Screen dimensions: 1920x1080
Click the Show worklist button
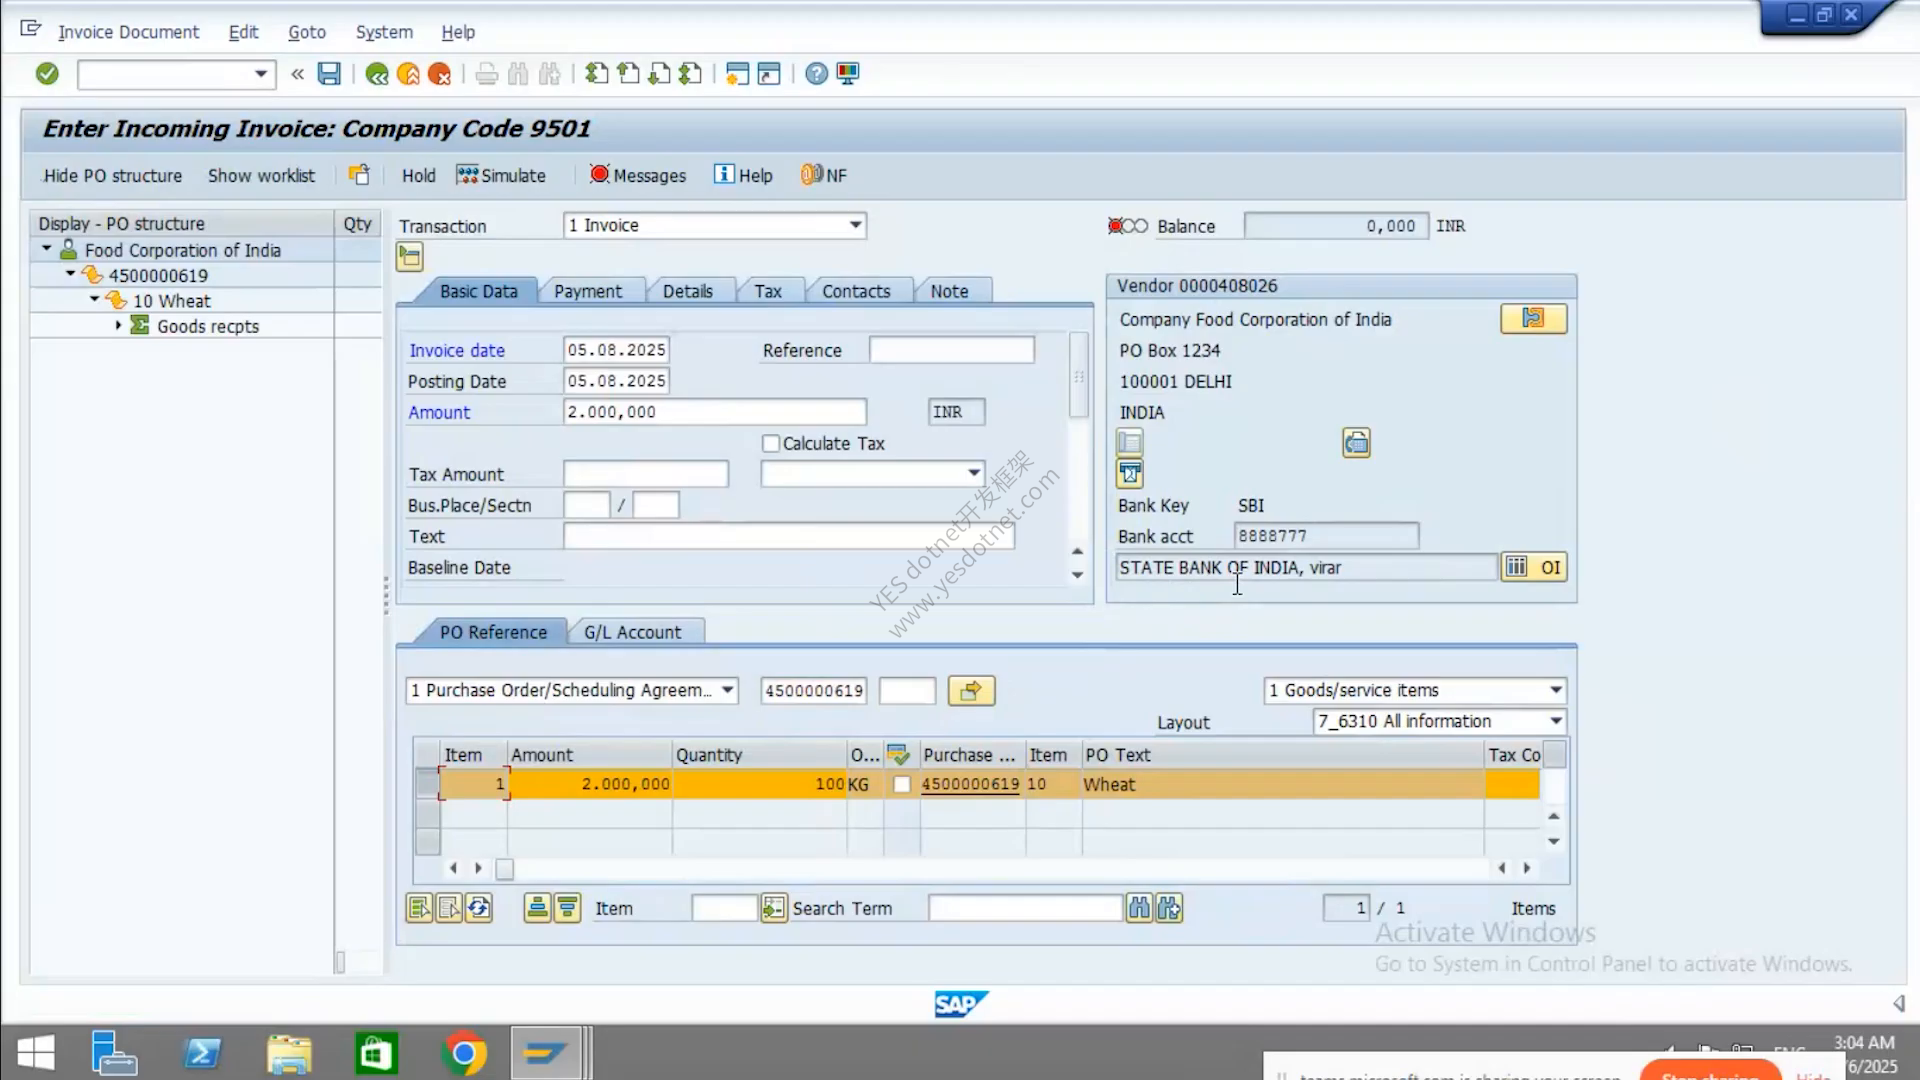pyautogui.click(x=261, y=175)
